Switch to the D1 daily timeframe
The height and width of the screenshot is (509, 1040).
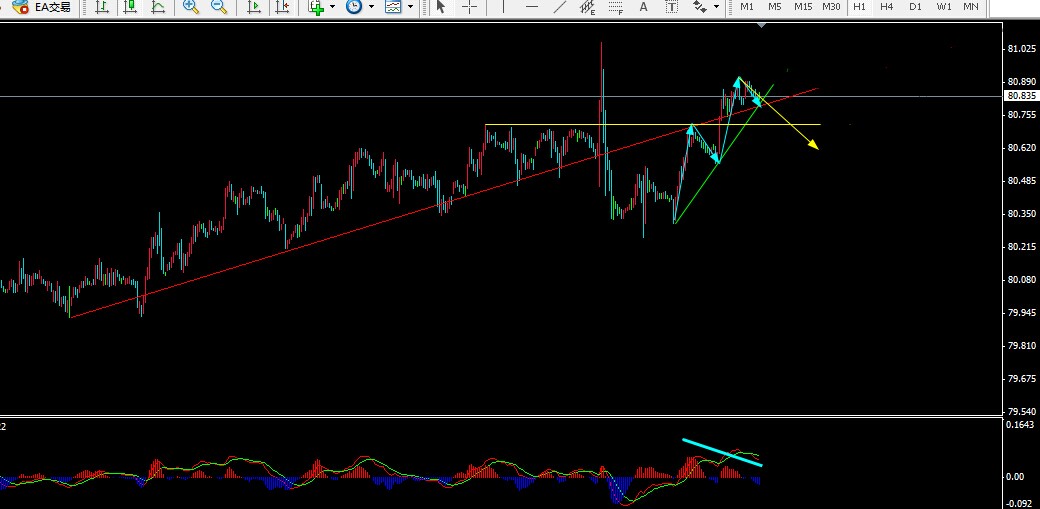[915, 7]
